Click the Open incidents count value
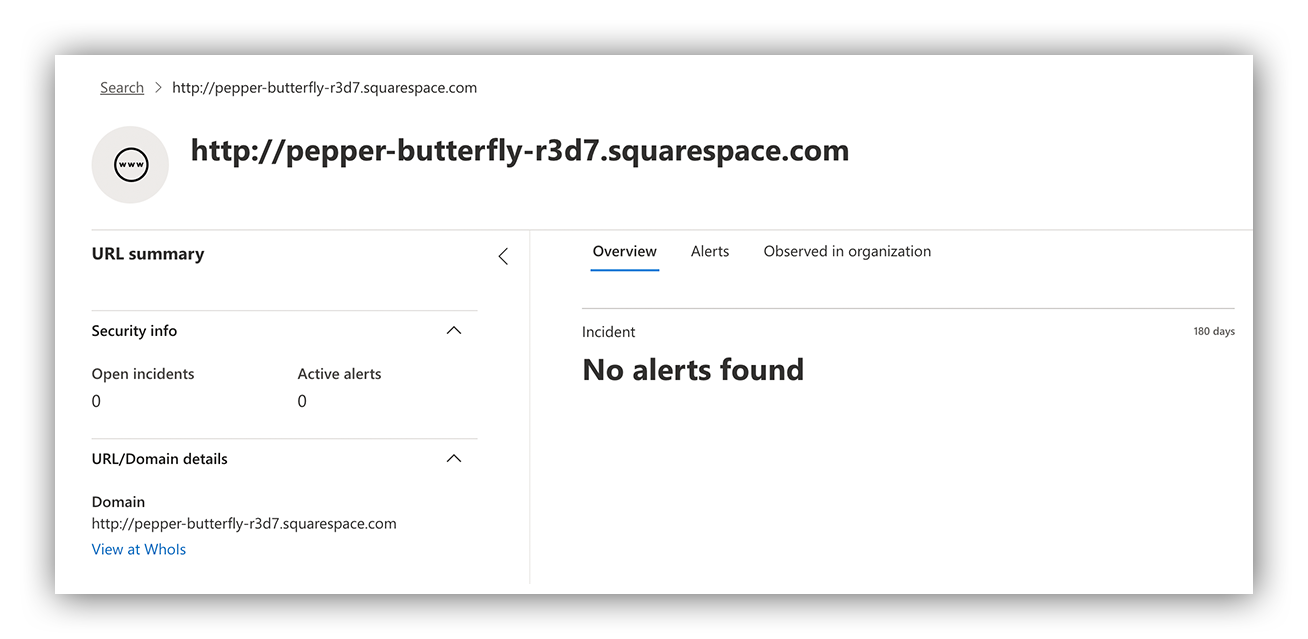Image resolution: width=1308 pixels, height=639 pixels. click(96, 401)
